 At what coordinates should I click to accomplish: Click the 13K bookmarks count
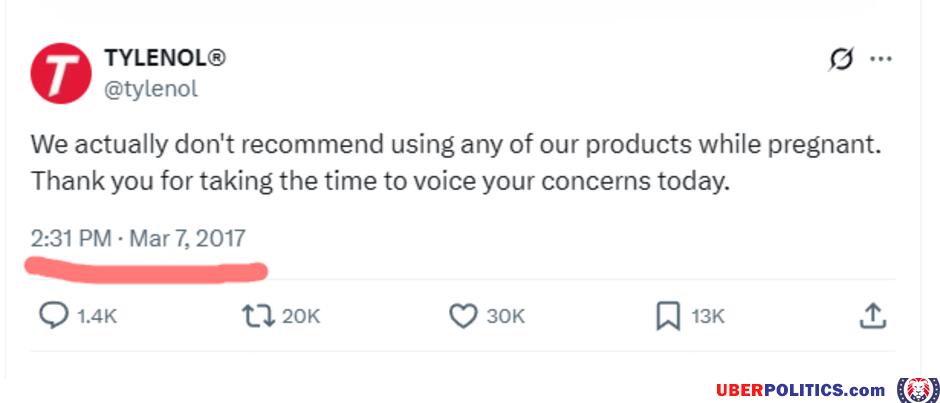coord(707,316)
